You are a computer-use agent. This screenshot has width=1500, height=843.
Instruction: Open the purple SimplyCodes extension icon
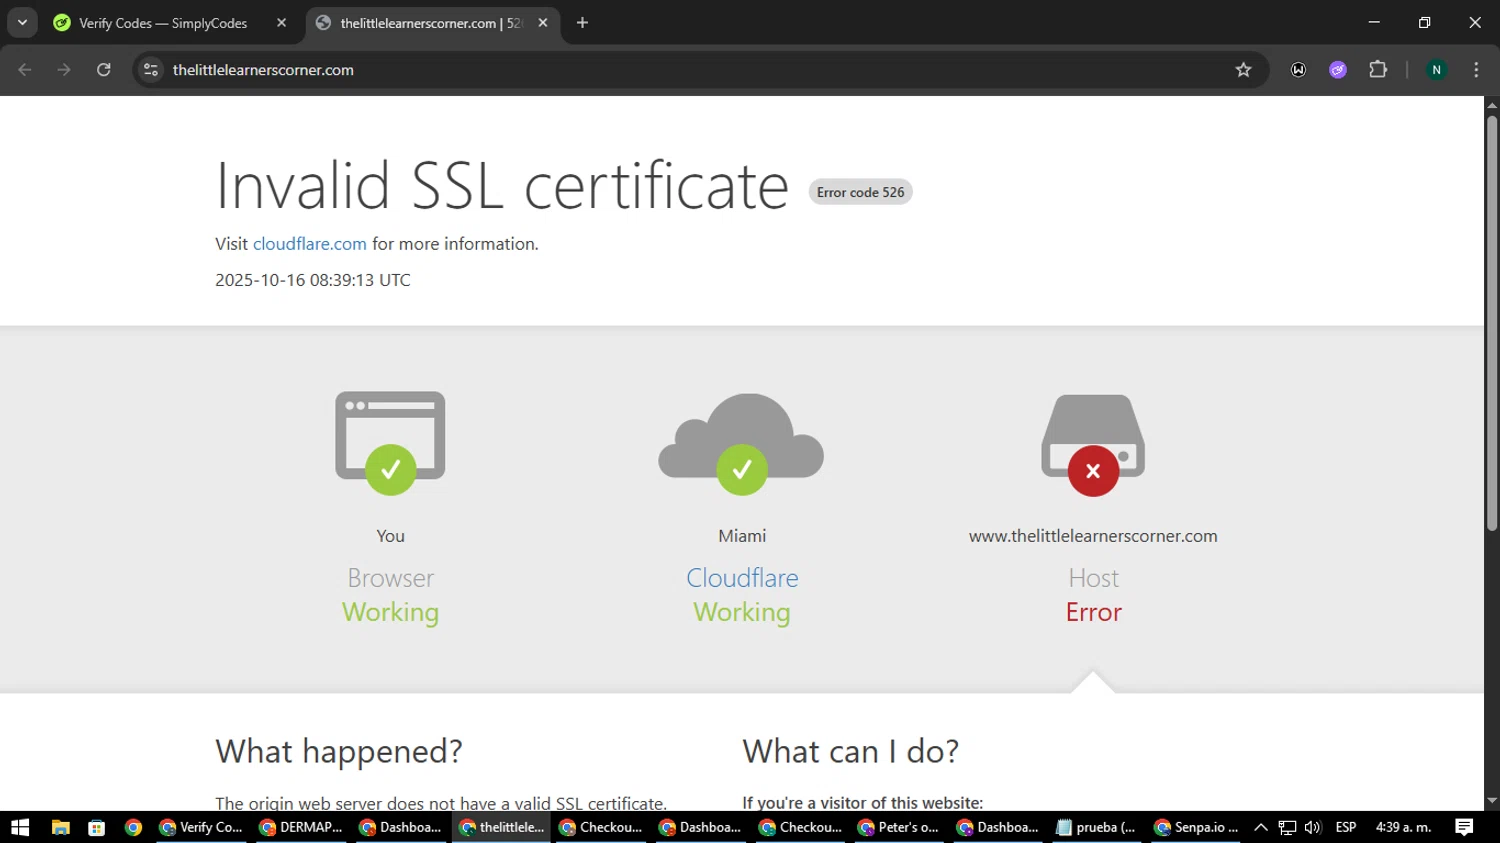pos(1338,70)
